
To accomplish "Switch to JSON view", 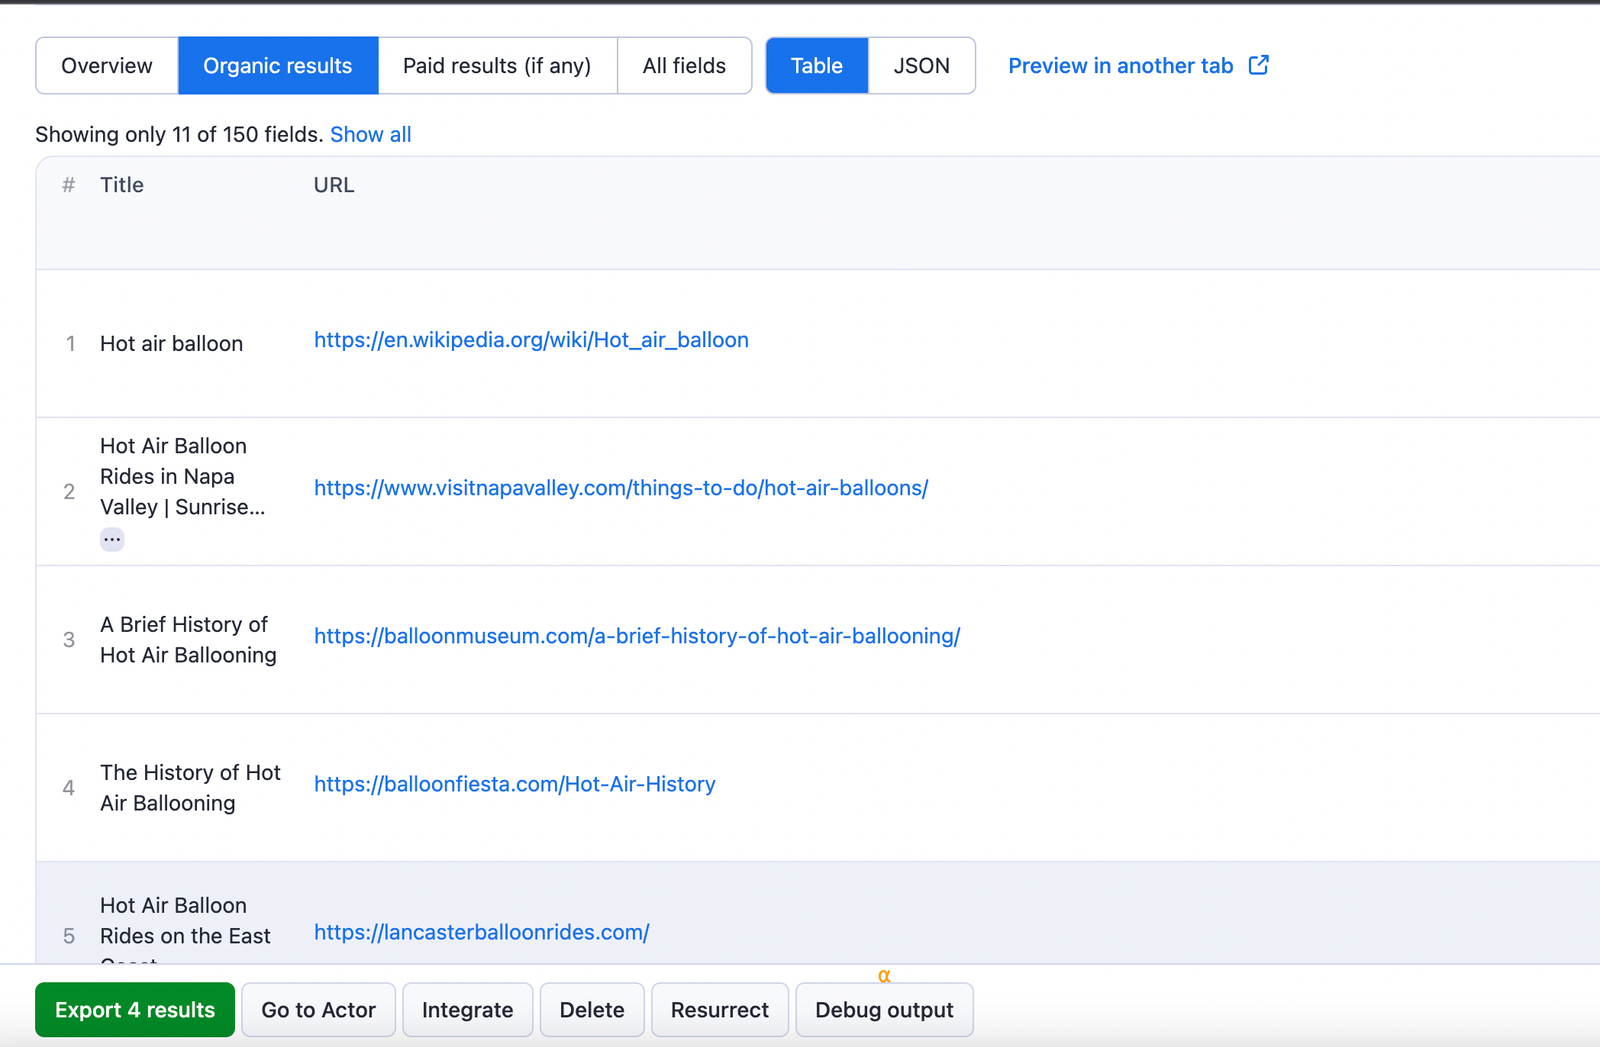I will click(x=921, y=65).
